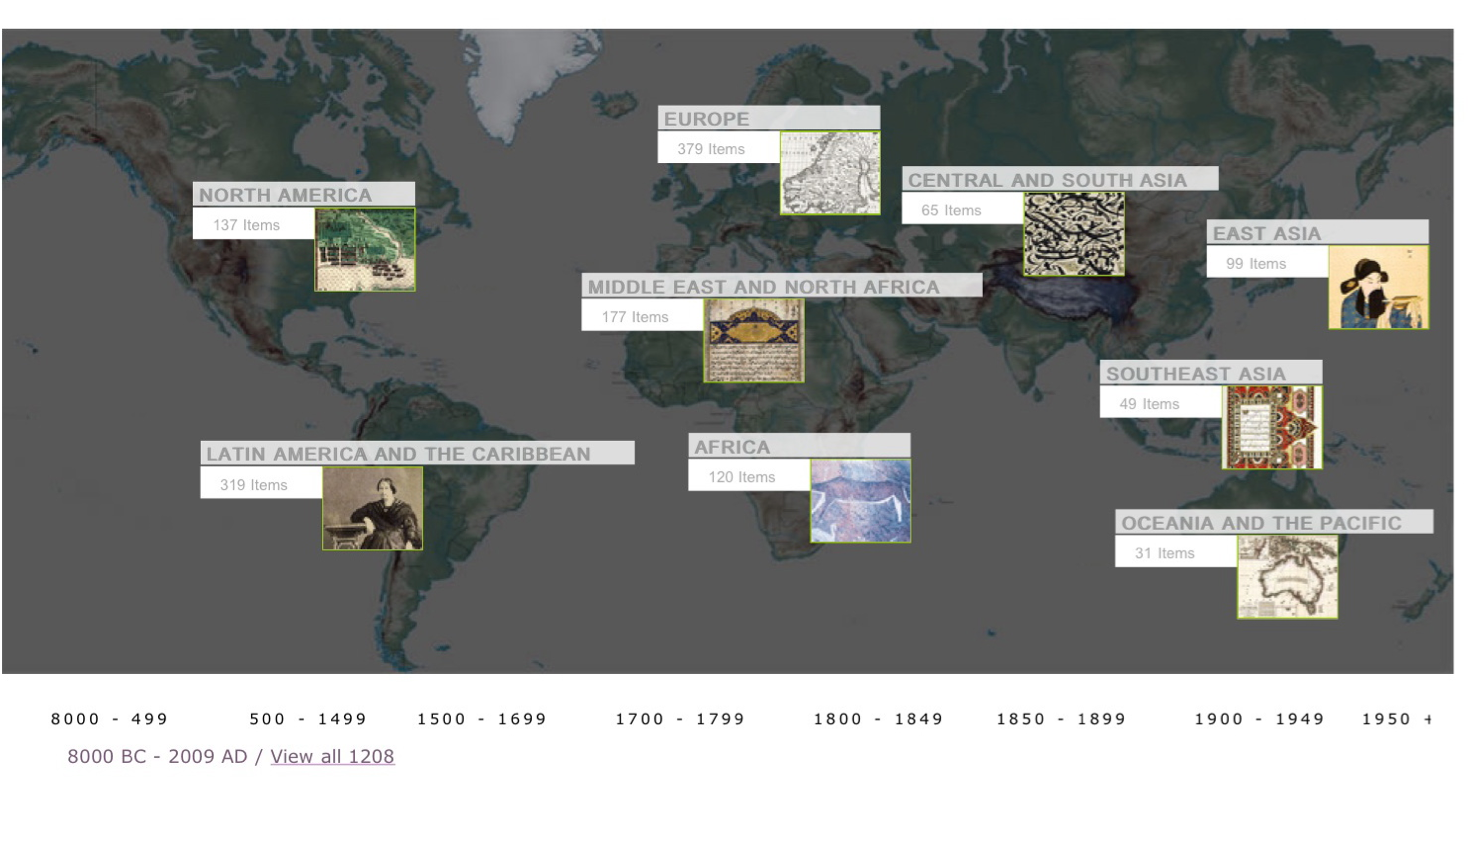Select the EAST ASIA region header
This screenshot has width=1471, height=844.
pyautogui.click(x=1318, y=232)
